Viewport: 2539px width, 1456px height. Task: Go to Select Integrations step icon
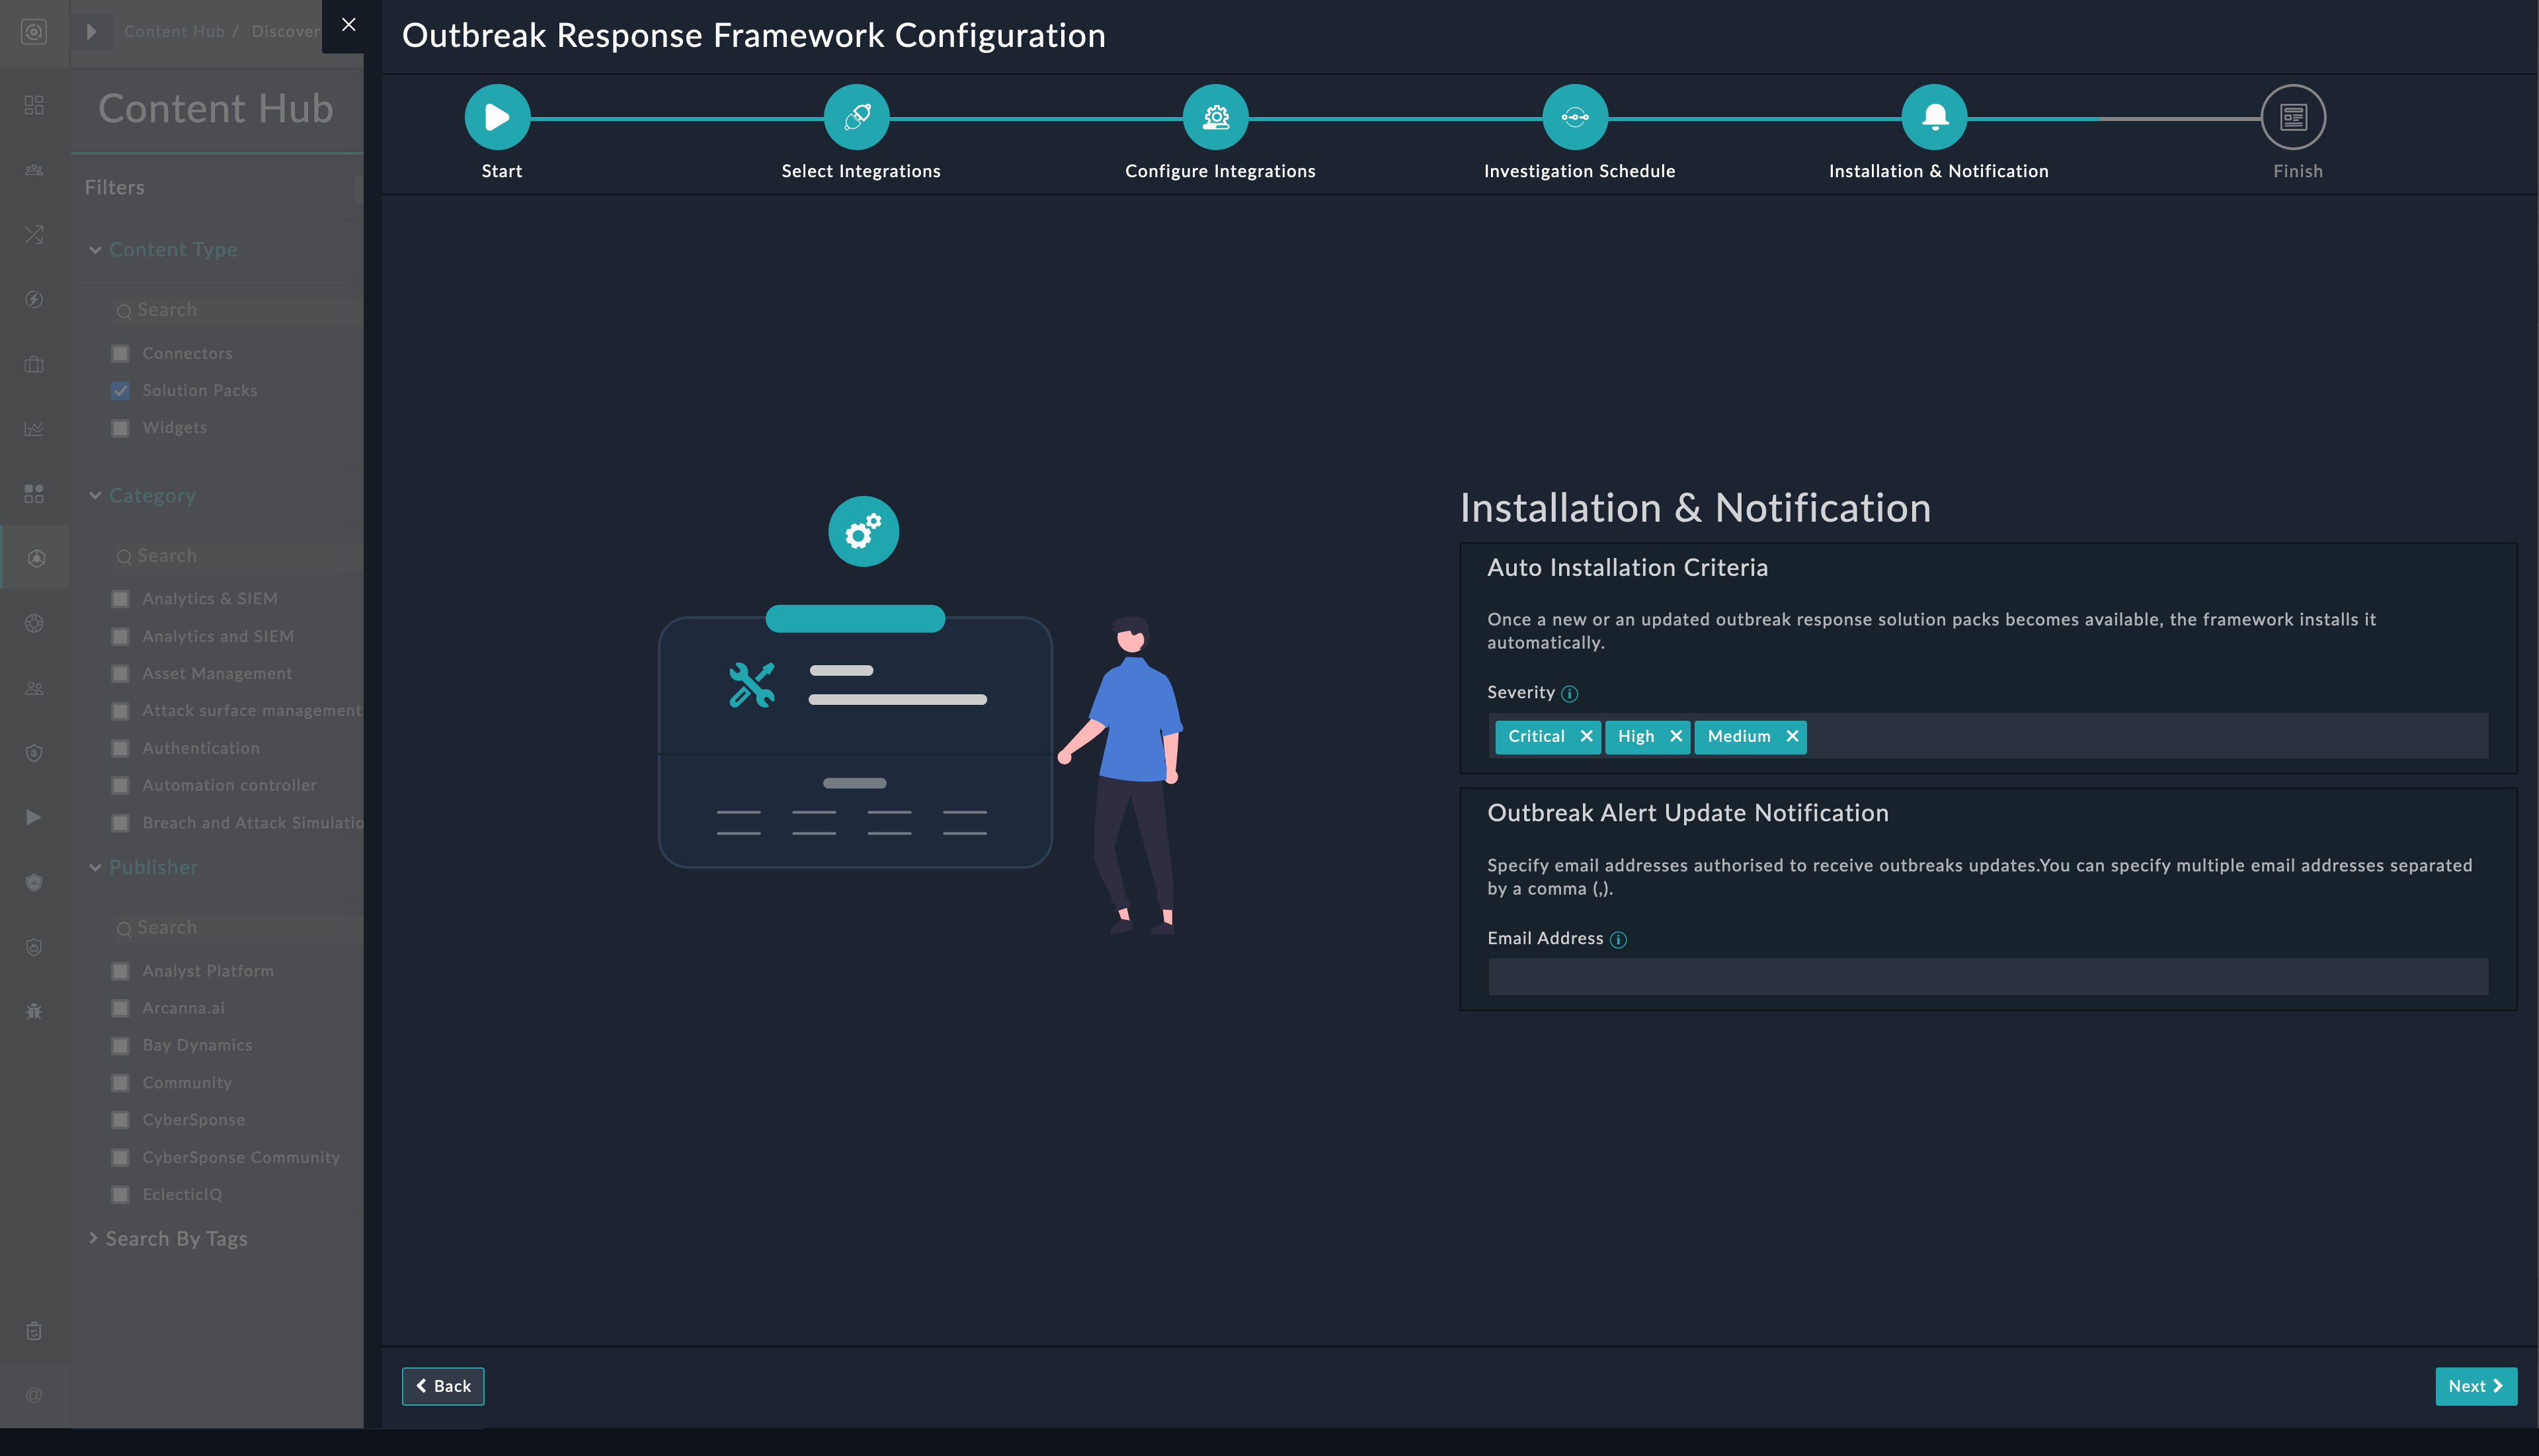[x=857, y=117]
